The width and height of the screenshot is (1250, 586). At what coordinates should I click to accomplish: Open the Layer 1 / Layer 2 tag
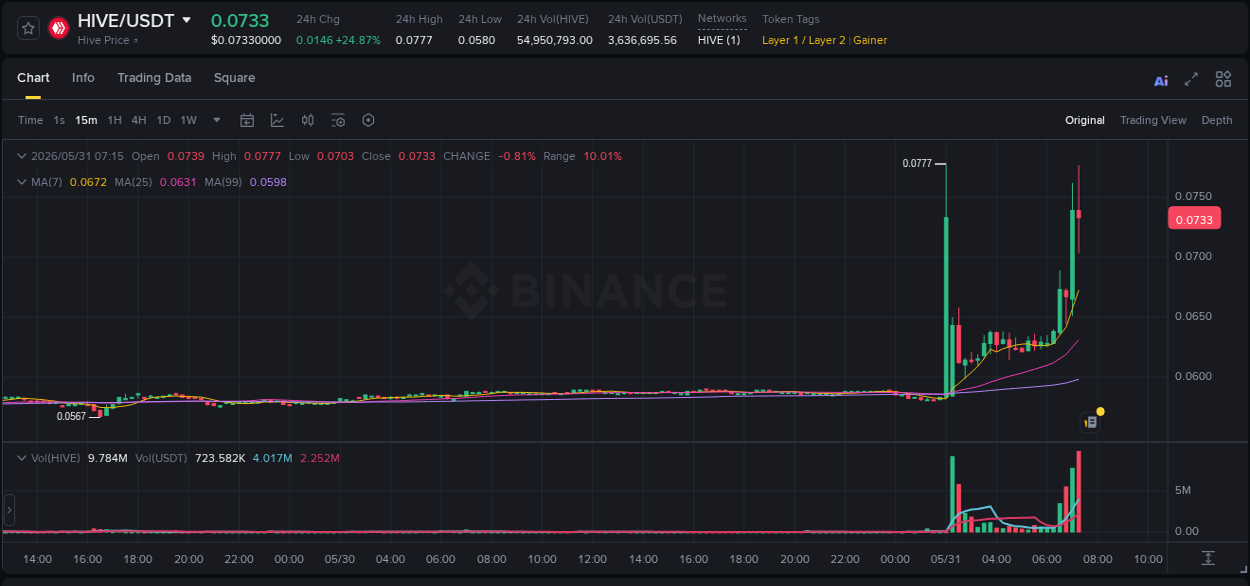(803, 40)
